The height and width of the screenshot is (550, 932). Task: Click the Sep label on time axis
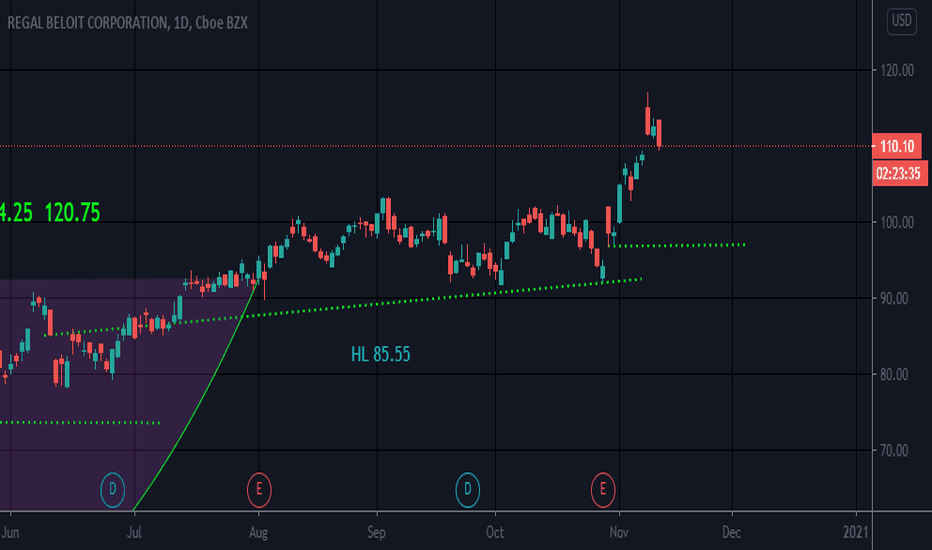[x=376, y=532]
